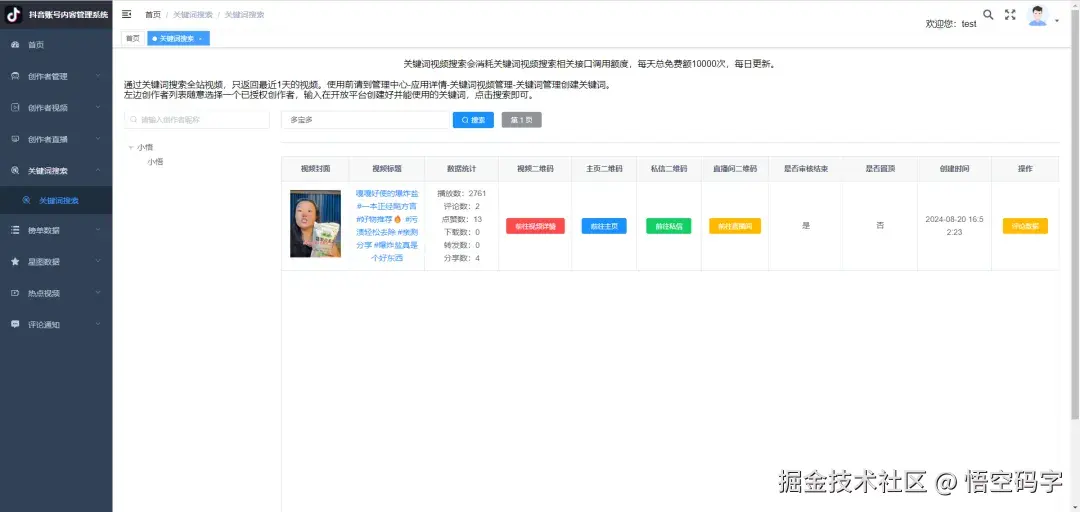This screenshot has height=512, width=1080.
Task: Click the red 前往视频详情 button
Action: (x=535, y=226)
